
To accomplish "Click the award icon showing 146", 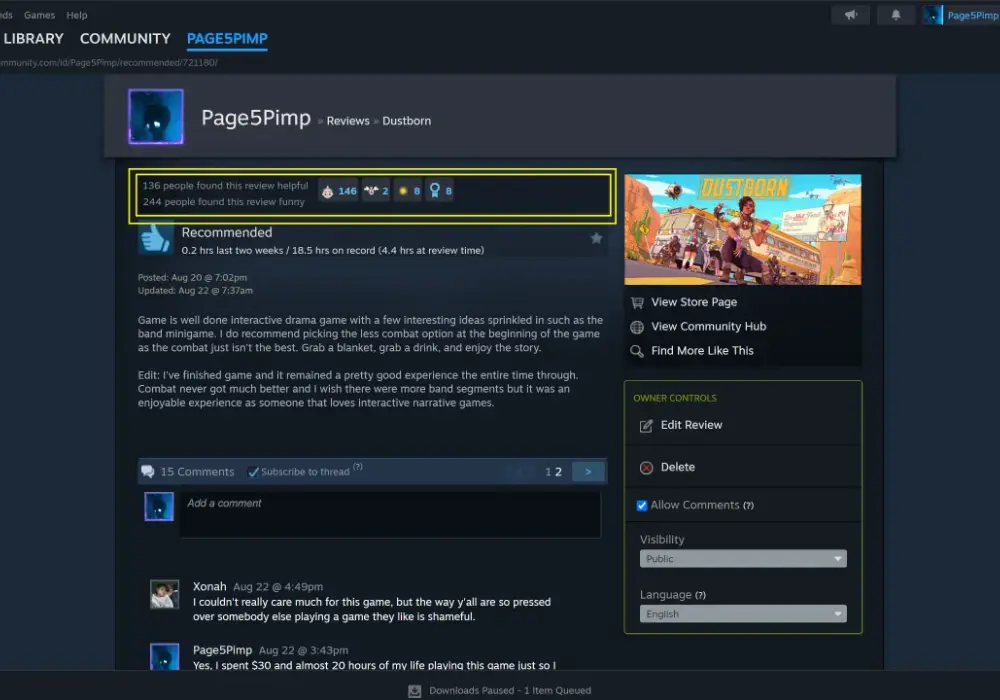I will 339,191.
